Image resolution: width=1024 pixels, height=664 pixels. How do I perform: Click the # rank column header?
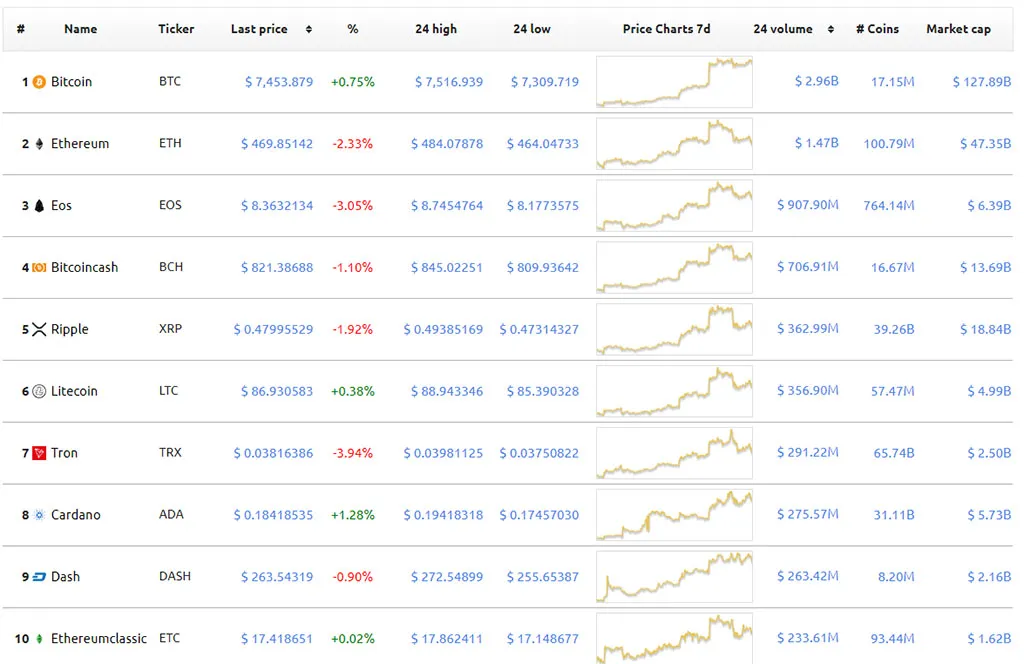pos(21,29)
